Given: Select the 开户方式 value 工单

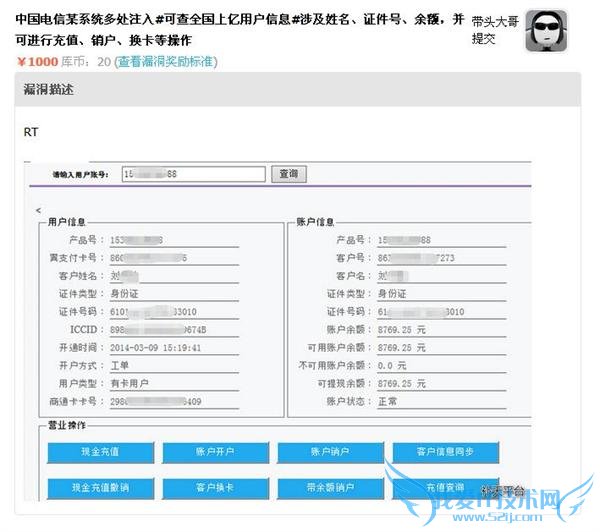Looking at the screenshot, I should pos(119,366).
